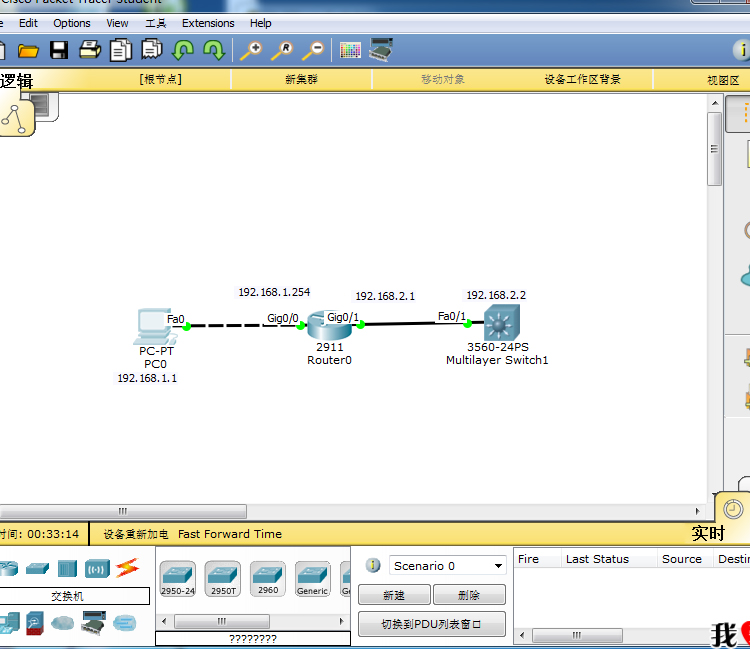Viewport: 750px width, 649px height.
Task: Pick the 2950-24 switch model
Action: click(x=177, y=579)
